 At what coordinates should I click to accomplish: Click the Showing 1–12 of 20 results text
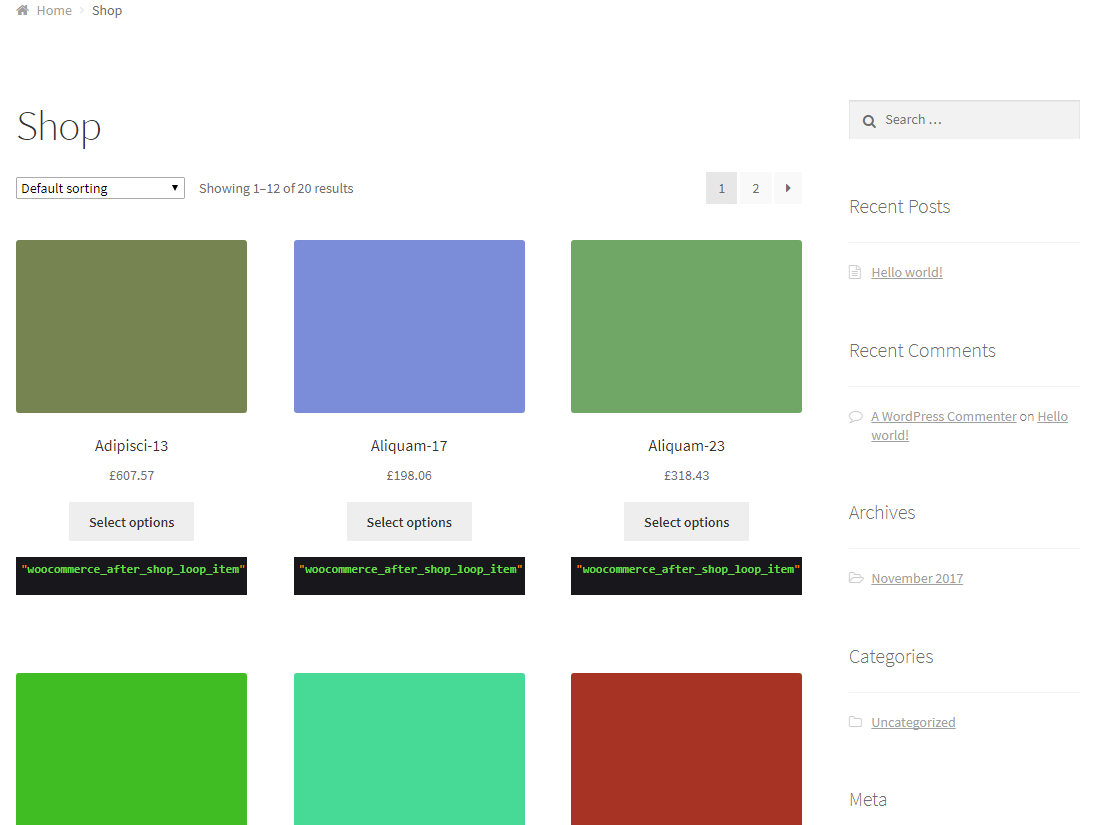(276, 188)
